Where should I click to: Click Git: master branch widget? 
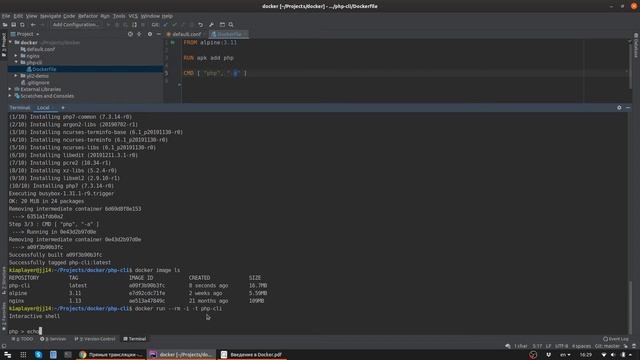pyautogui.click(x=607, y=346)
